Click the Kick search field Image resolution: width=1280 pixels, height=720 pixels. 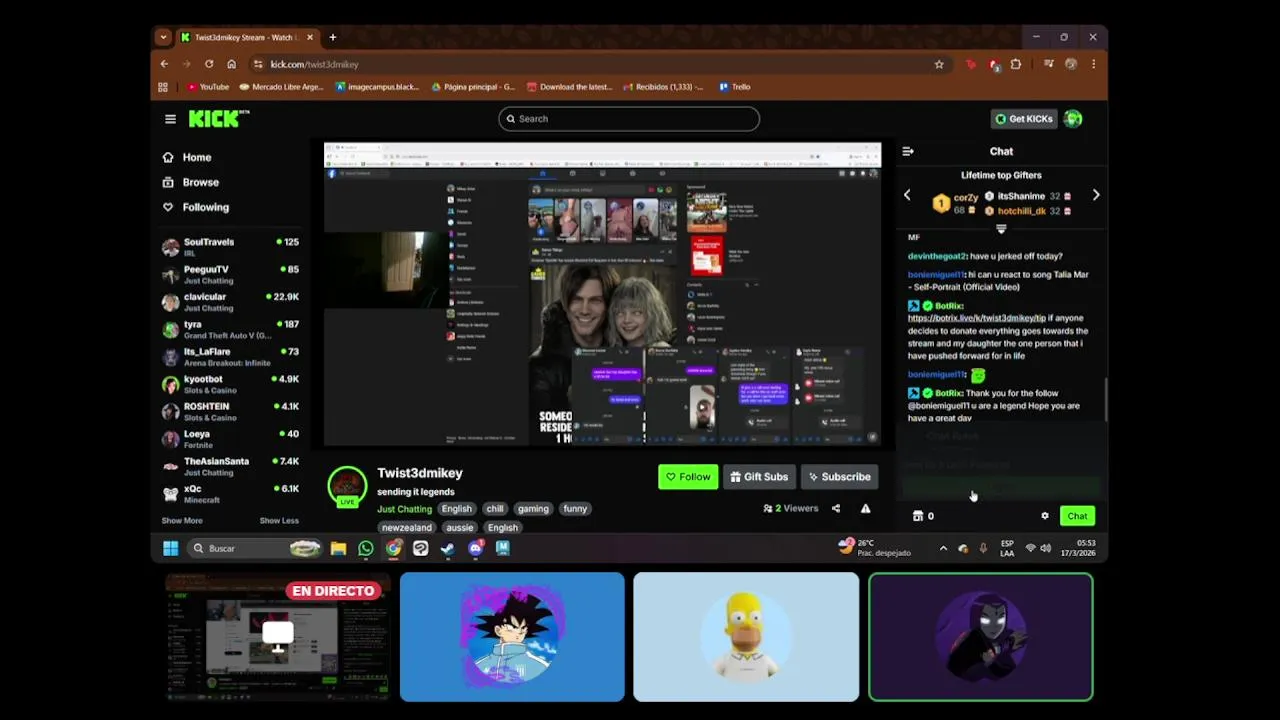[x=629, y=119]
